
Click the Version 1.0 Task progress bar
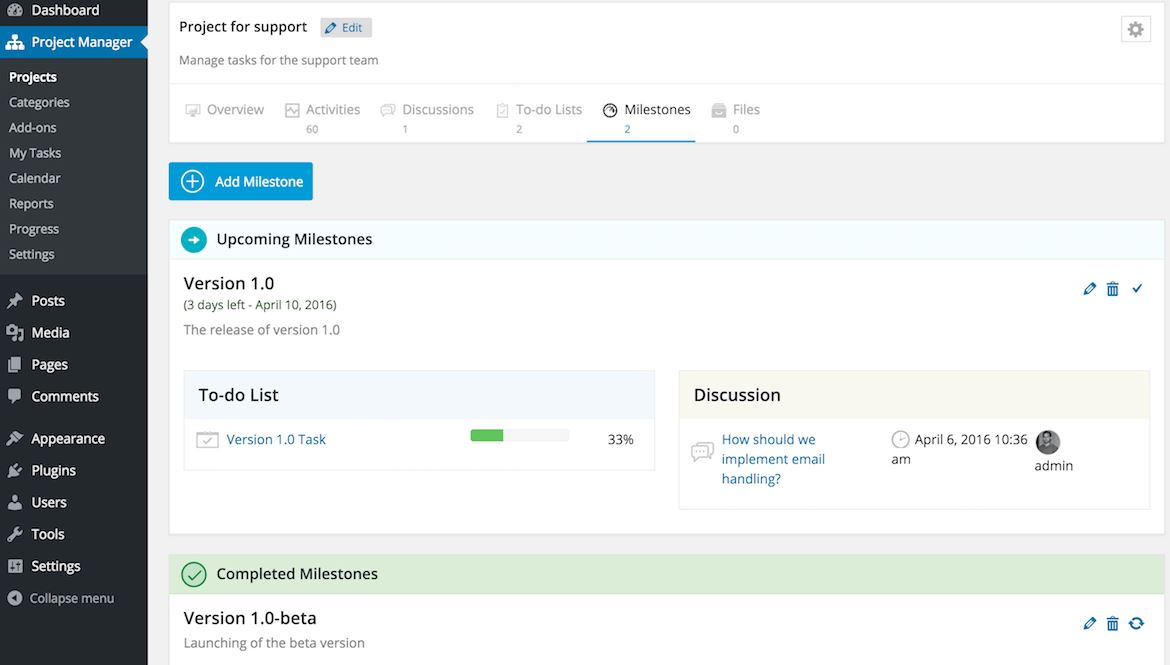[519, 436]
